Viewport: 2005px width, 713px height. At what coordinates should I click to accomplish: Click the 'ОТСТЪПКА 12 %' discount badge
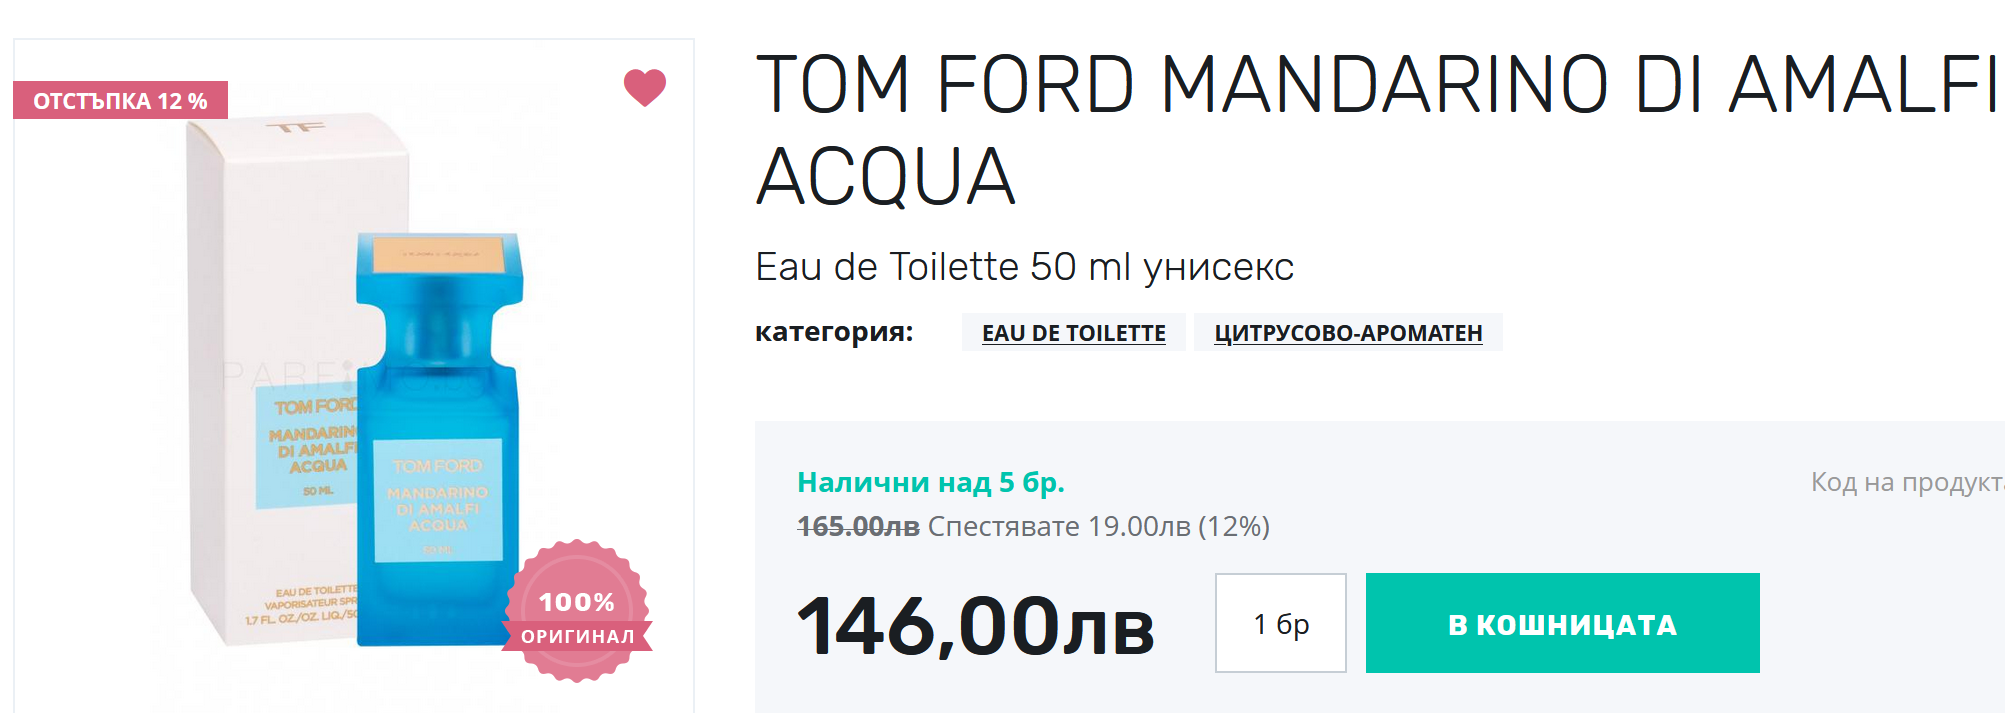[120, 101]
